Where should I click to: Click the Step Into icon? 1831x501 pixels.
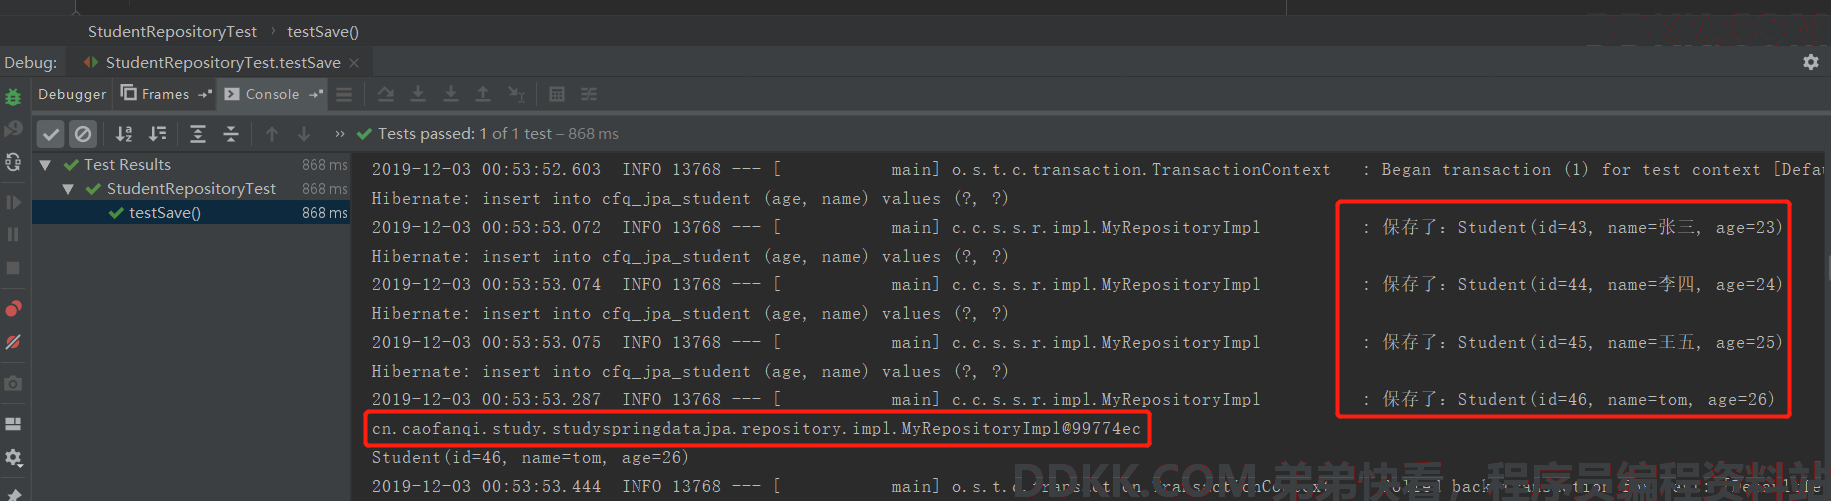pos(418,94)
